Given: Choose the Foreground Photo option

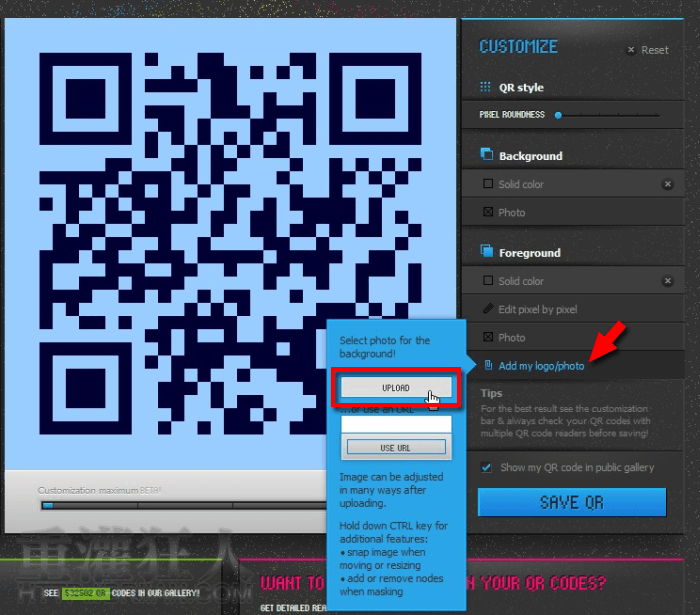Looking at the screenshot, I should click(510, 337).
